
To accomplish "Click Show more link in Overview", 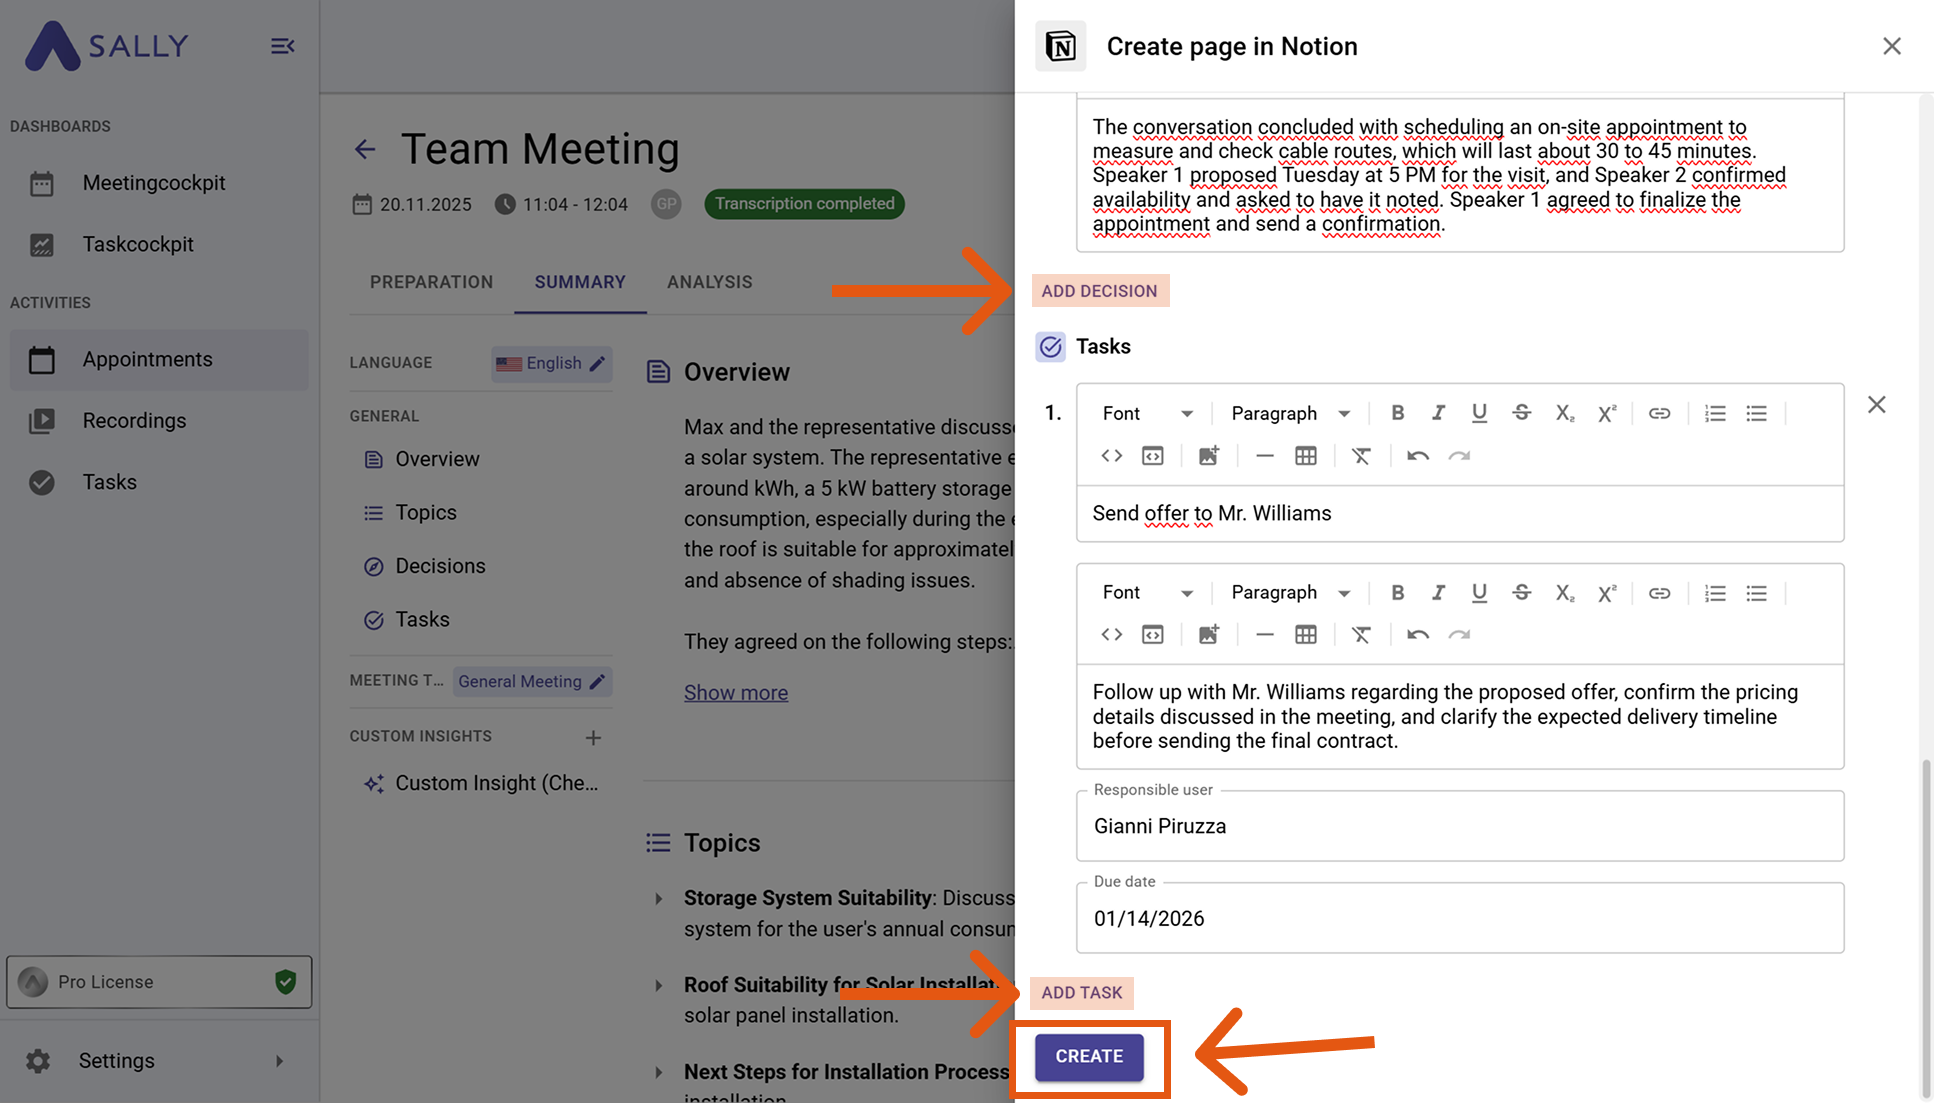I will pos(735,693).
